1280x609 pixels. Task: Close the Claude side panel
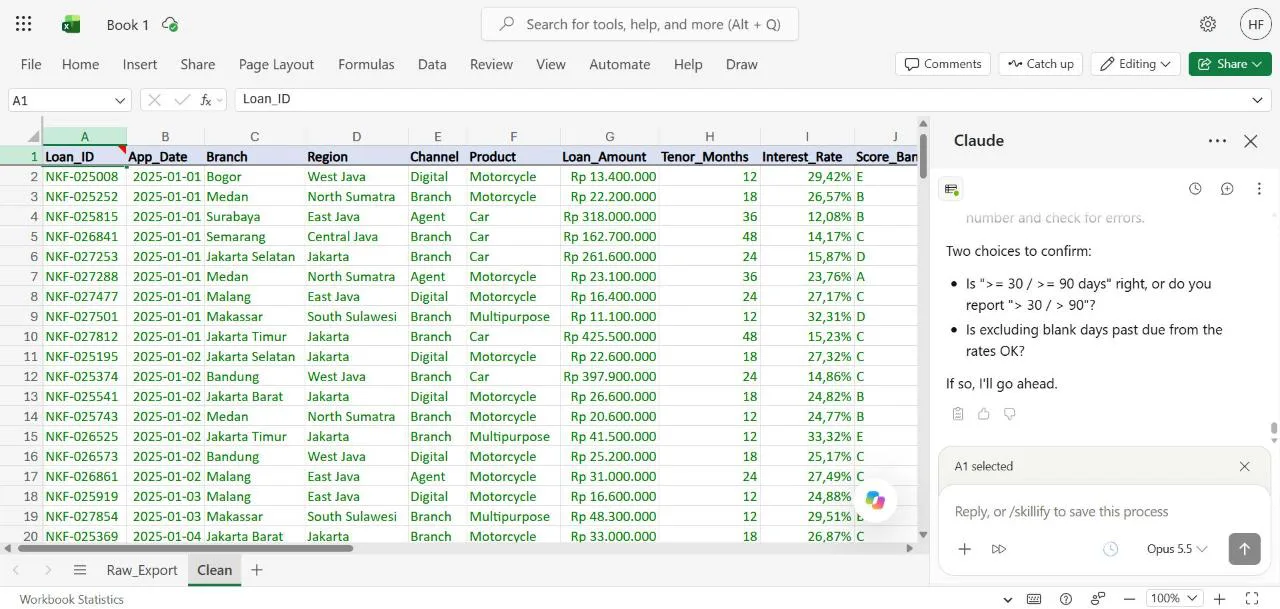(1250, 141)
